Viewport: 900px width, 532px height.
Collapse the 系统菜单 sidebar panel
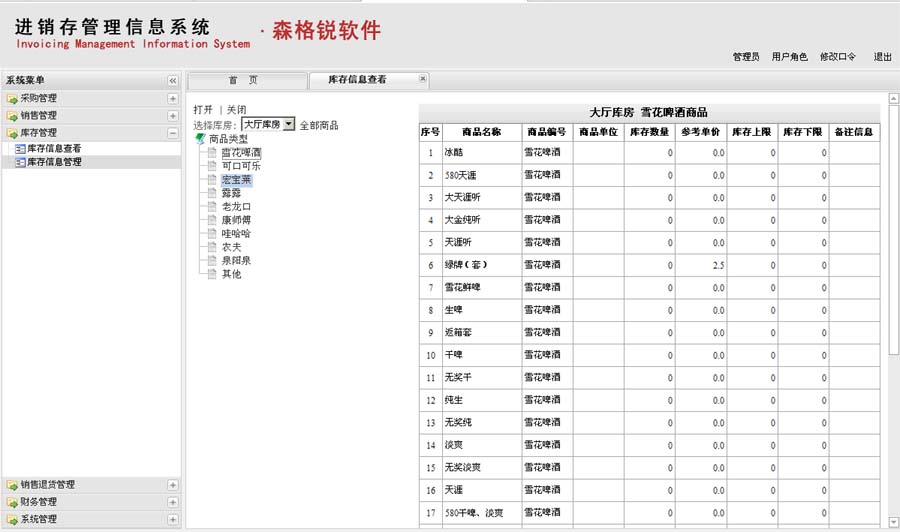(x=172, y=80)
